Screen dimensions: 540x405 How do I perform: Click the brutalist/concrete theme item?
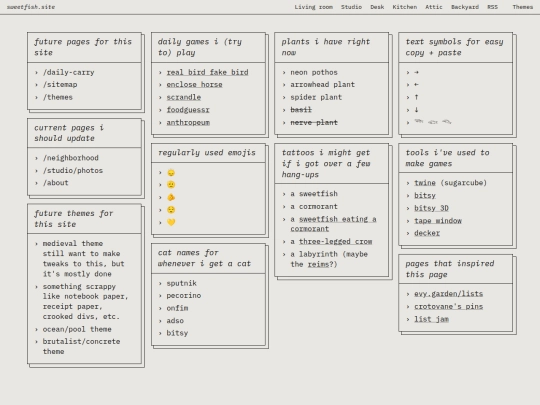(x=81, y=346)
